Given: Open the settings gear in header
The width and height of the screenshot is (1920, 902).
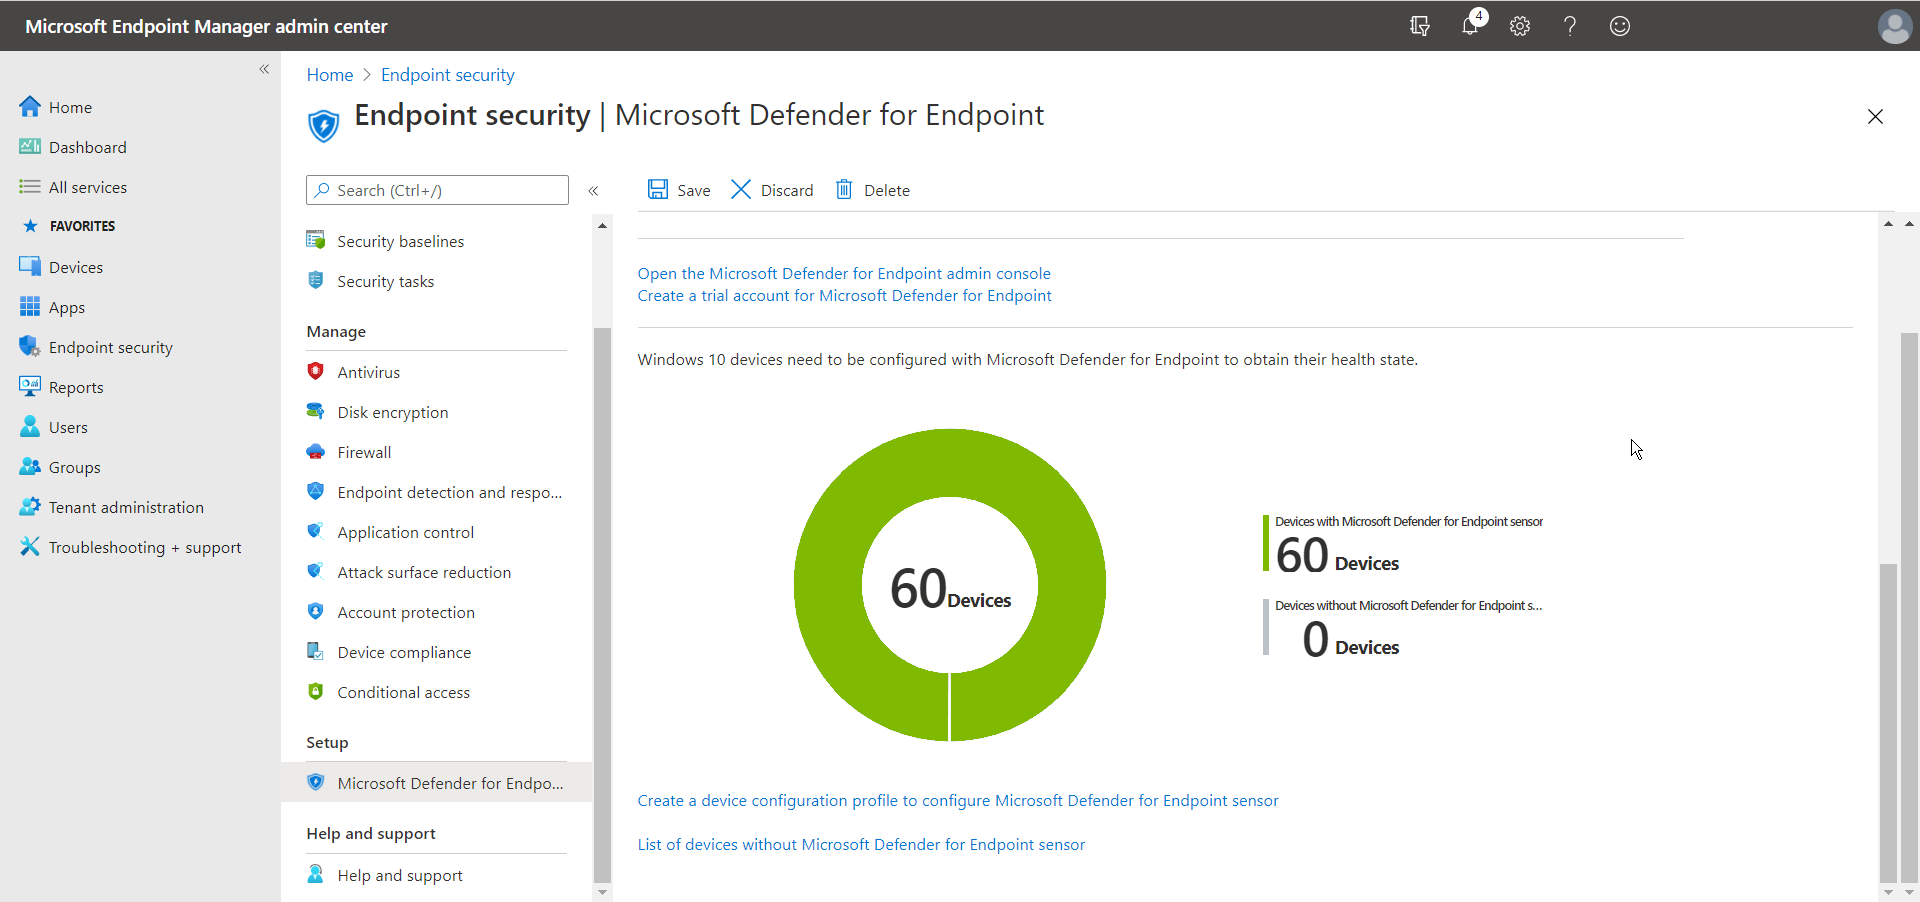Looking at the screenshot, I should tap(1520, 26).
